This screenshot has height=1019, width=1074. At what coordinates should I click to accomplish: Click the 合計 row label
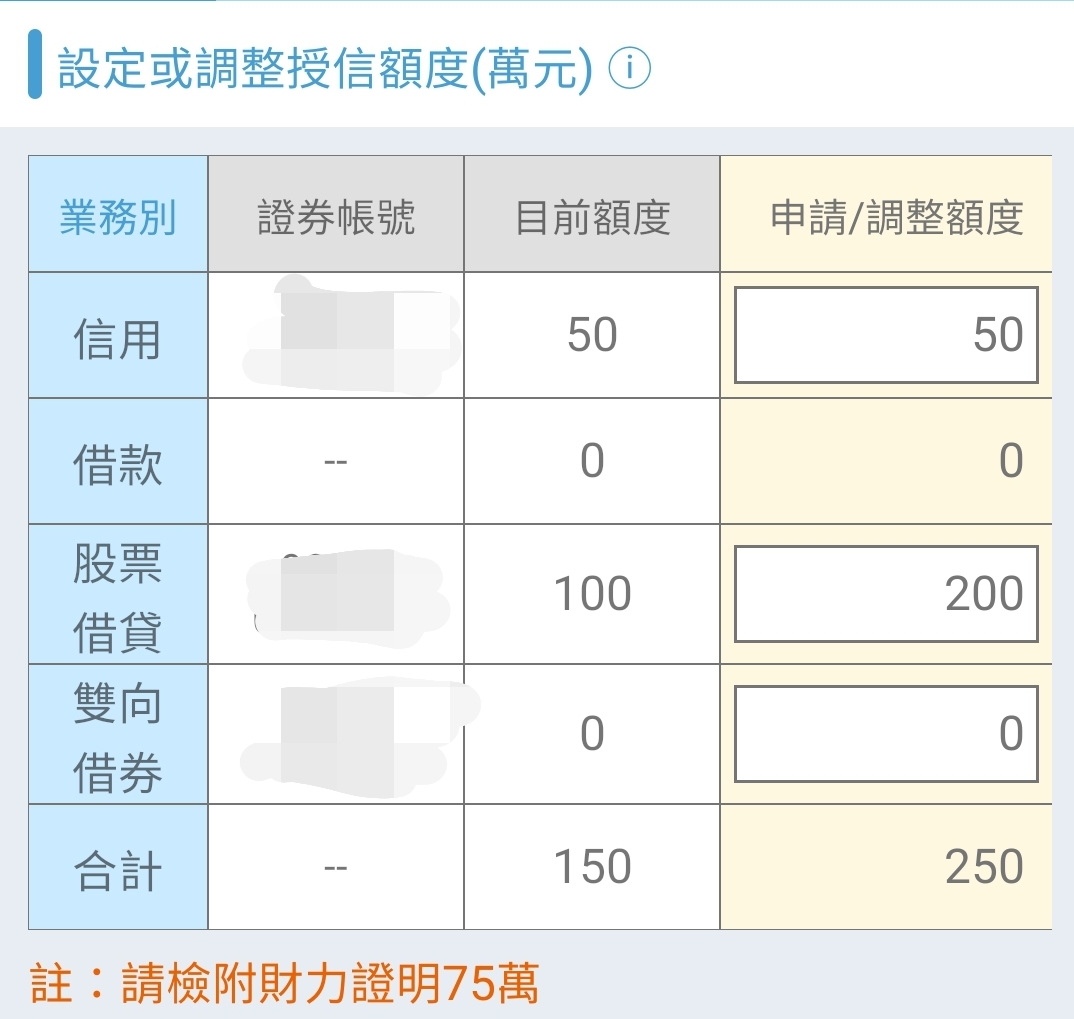coord(117,864)
